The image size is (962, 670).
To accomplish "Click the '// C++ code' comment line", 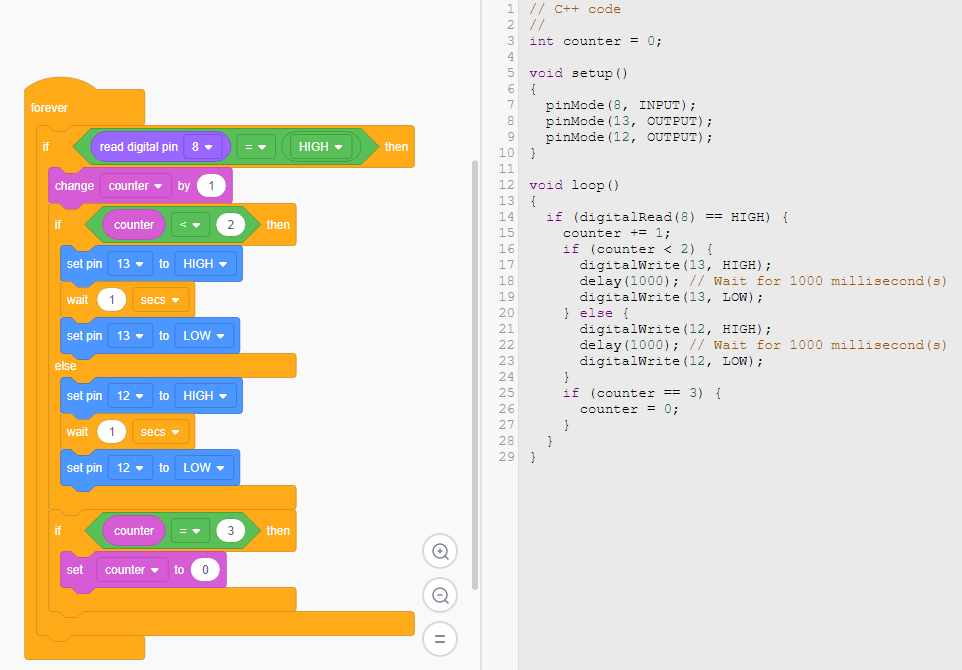I will pos(575,9).
